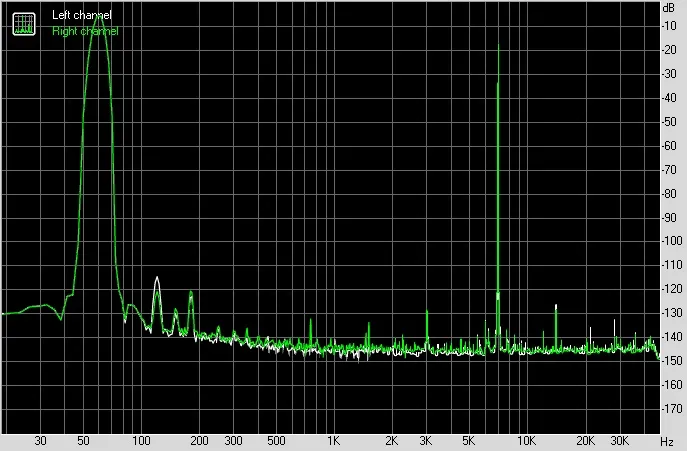Click the "300" Hz frequency label
Screen dimensions: 687x451
click(234, 441)
